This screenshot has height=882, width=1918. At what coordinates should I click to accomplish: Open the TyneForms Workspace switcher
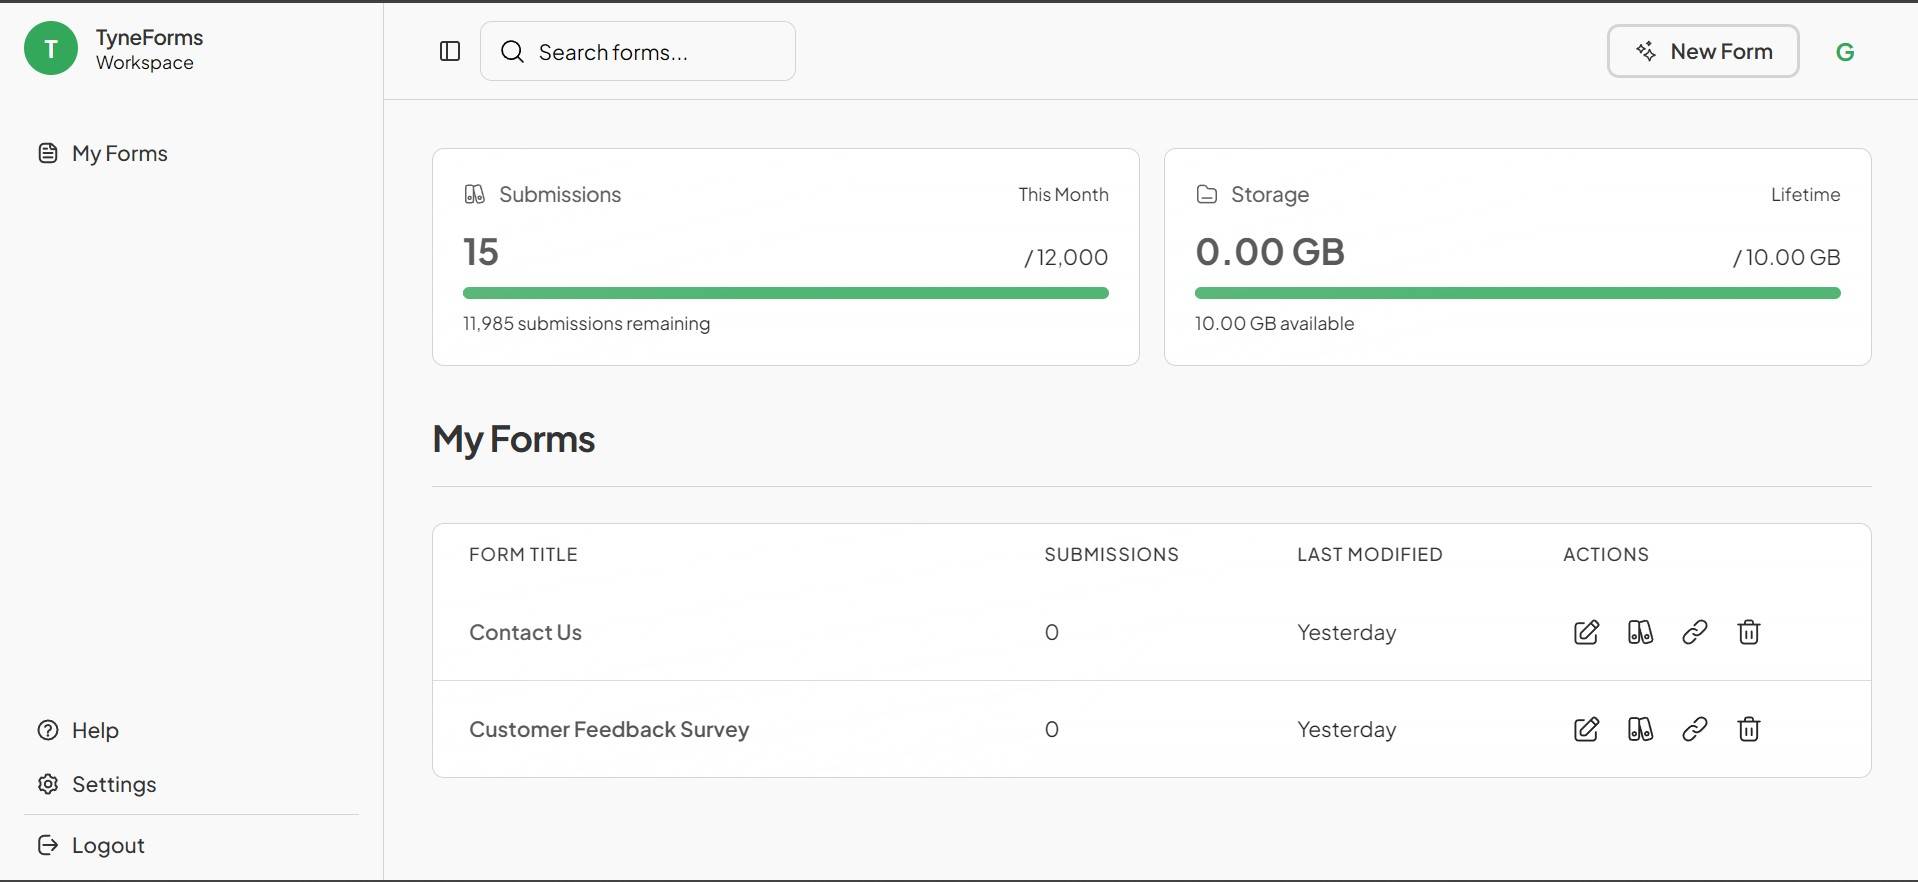(x=114, y=49)
